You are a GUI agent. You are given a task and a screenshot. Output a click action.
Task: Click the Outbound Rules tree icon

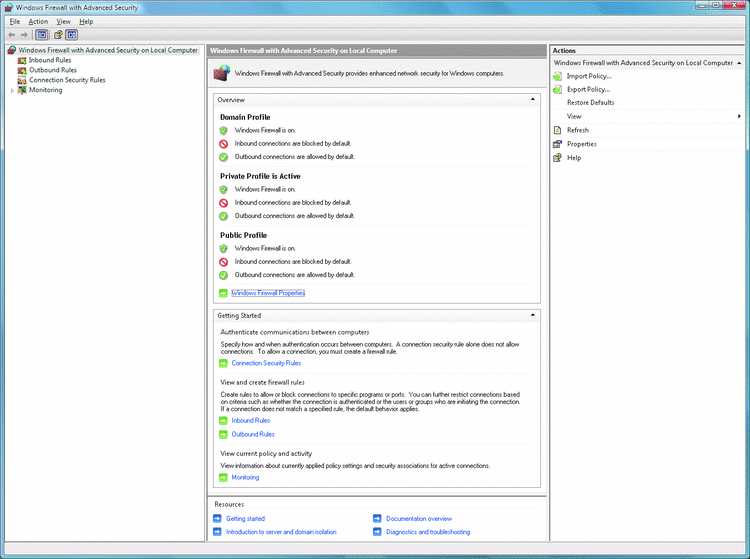[x=22, y=70]
